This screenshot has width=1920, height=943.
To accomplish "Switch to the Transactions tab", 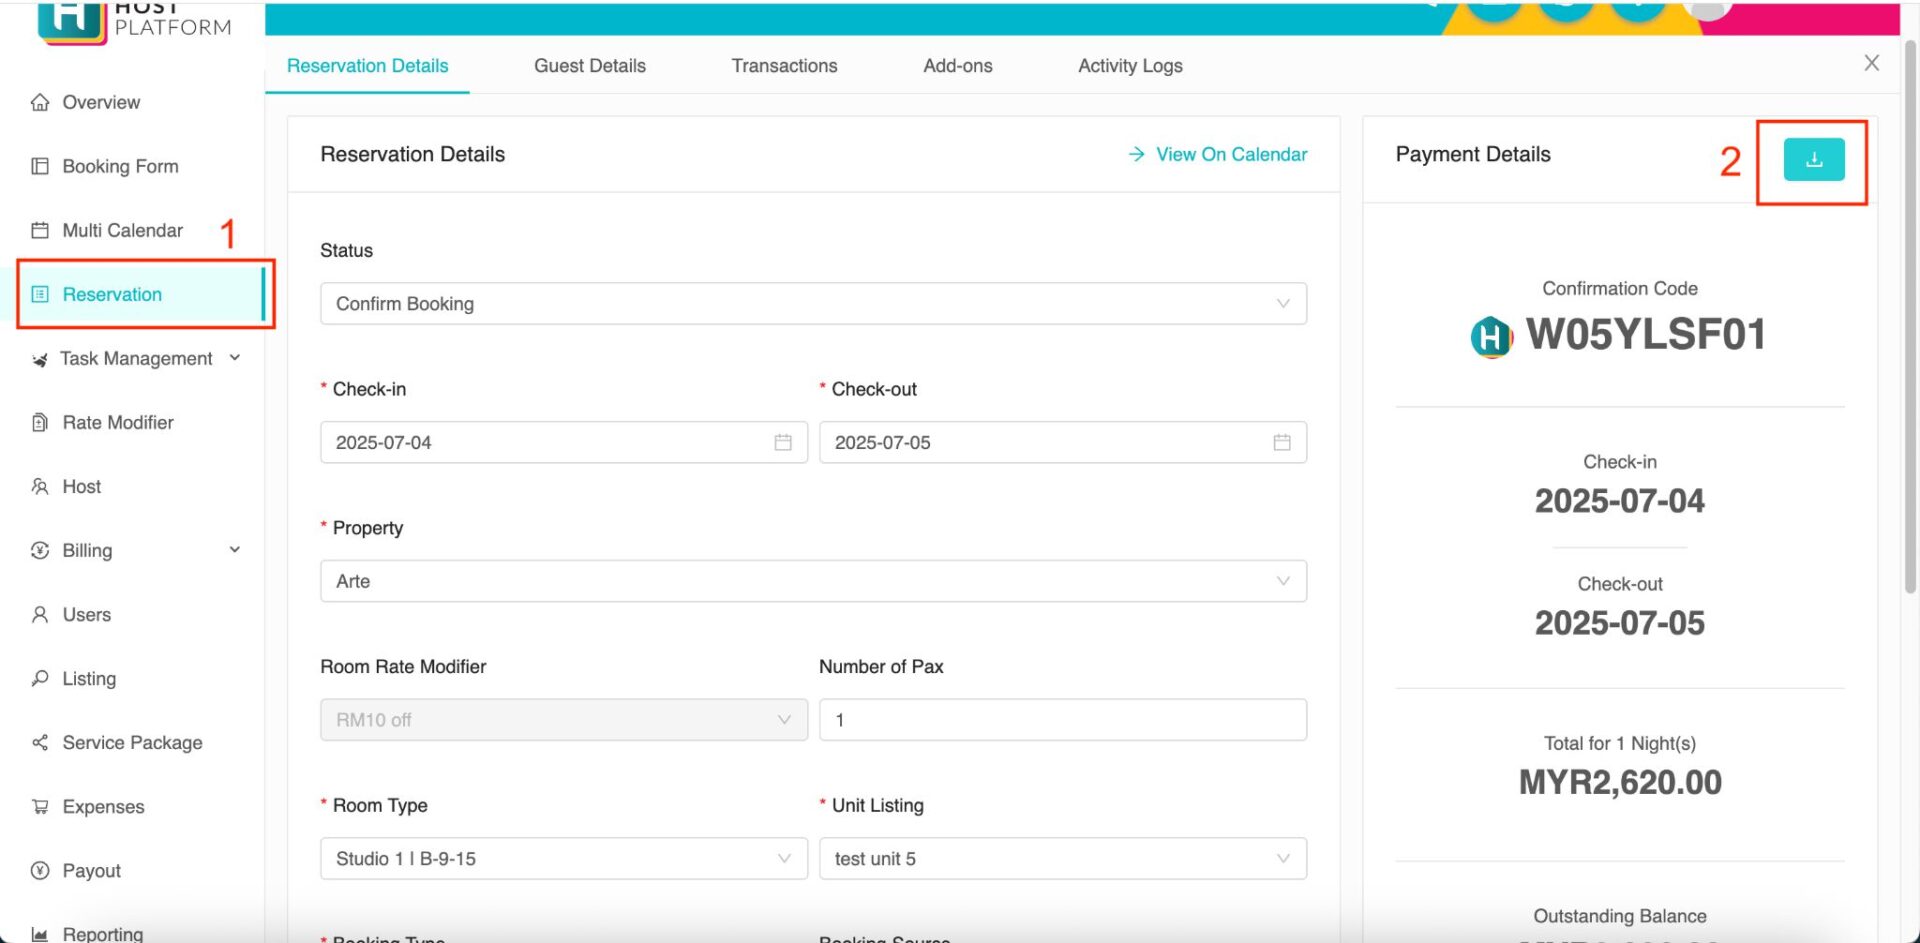I will coord(784,66).
